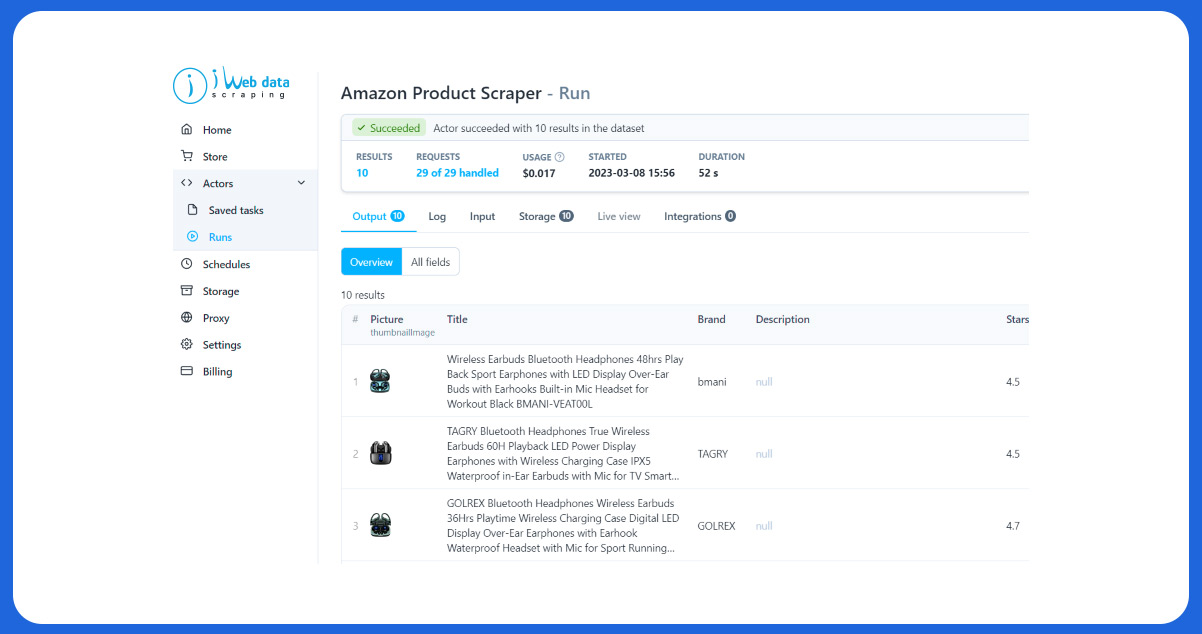Open the Input tab of the run
This screenshot has width=1202, height=634.
pos(482,216)
